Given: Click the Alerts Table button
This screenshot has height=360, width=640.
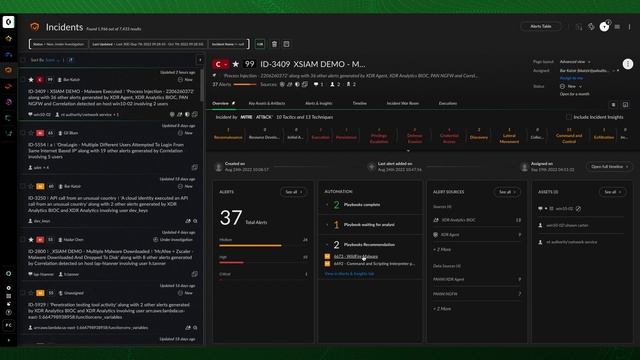Looking at the screenshot, I should (x=541, y=27).
